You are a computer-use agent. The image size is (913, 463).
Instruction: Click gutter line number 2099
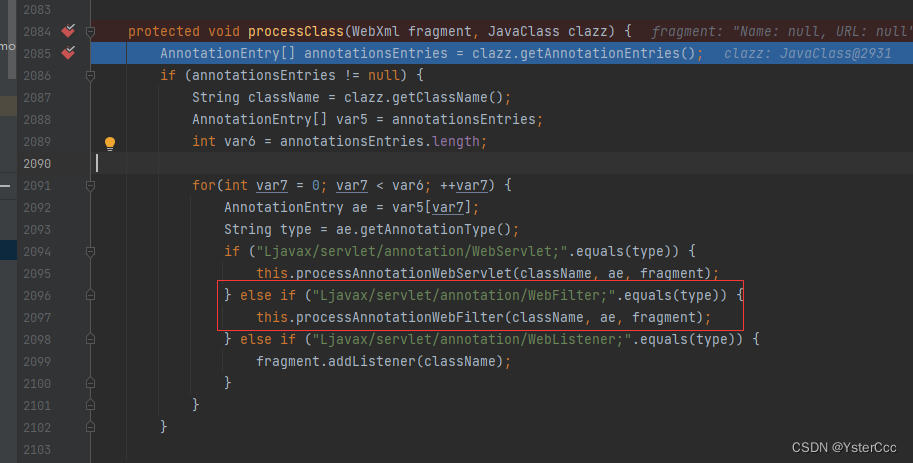tap(37, 362)
